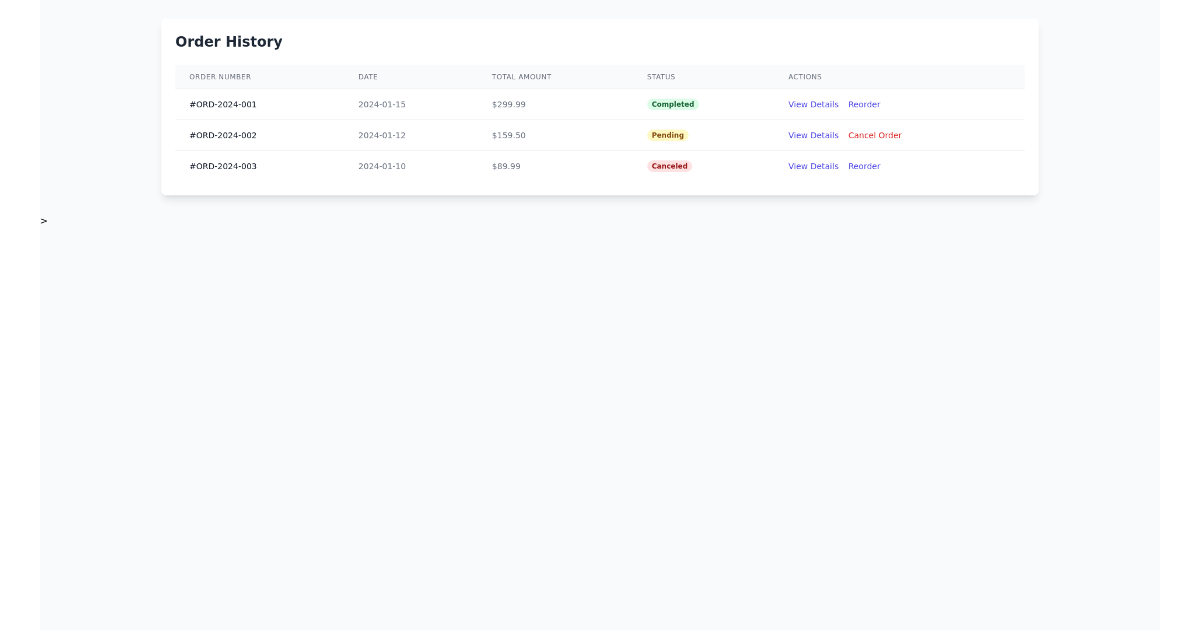The height and width of the screenshot is (630, 1200).
Task: Select the Canceled status badge
Action: pos(669,166)
